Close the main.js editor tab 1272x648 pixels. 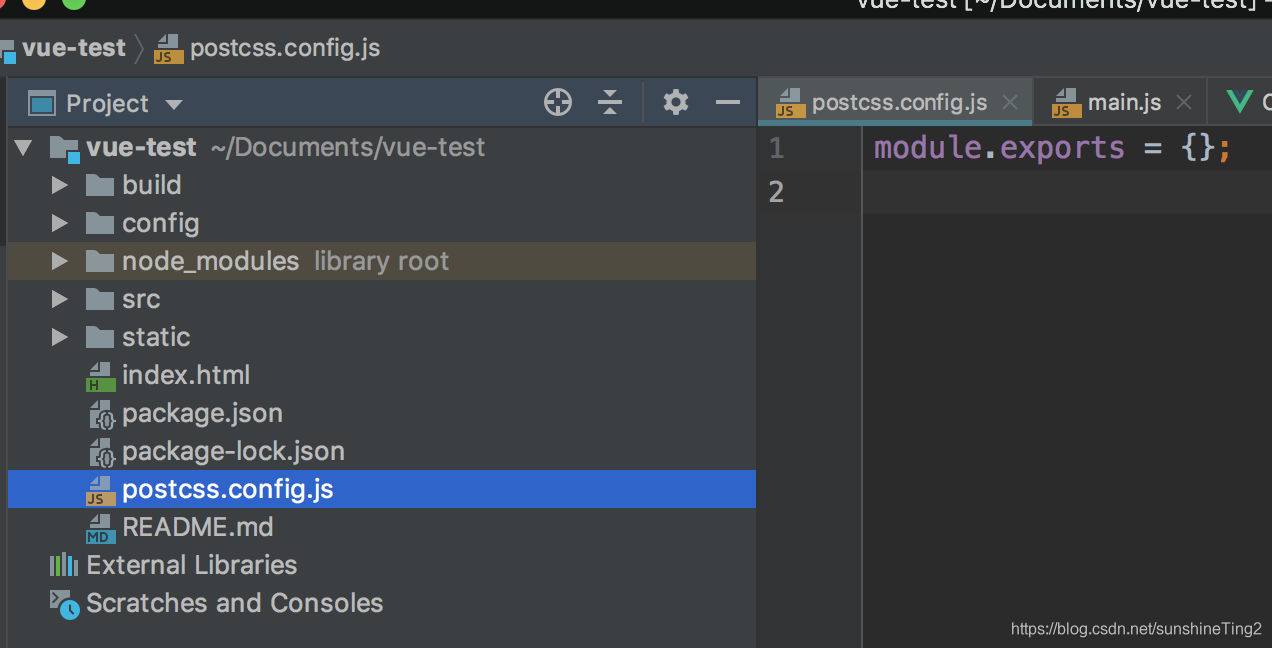click(x=1184, y=102)
